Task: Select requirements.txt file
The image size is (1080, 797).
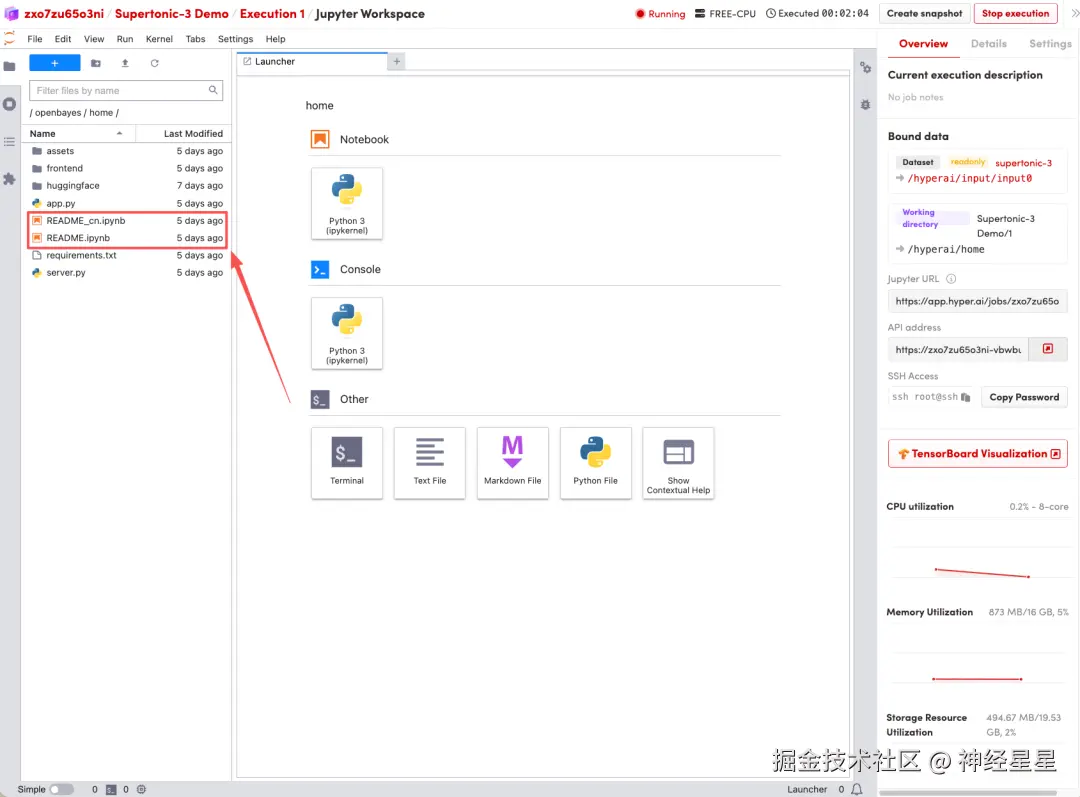Action: (x=127, y=255)
